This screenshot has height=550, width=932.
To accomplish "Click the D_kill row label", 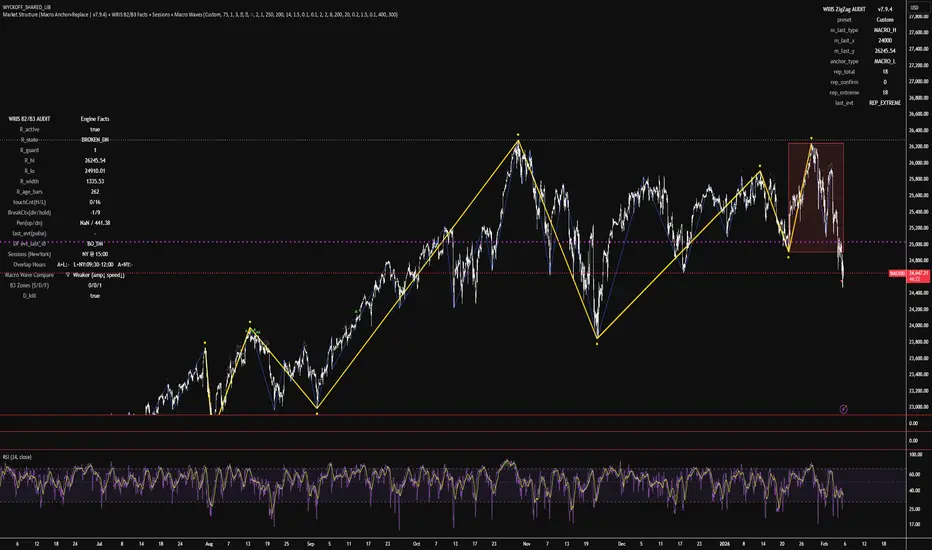I will tap(29, 296).
